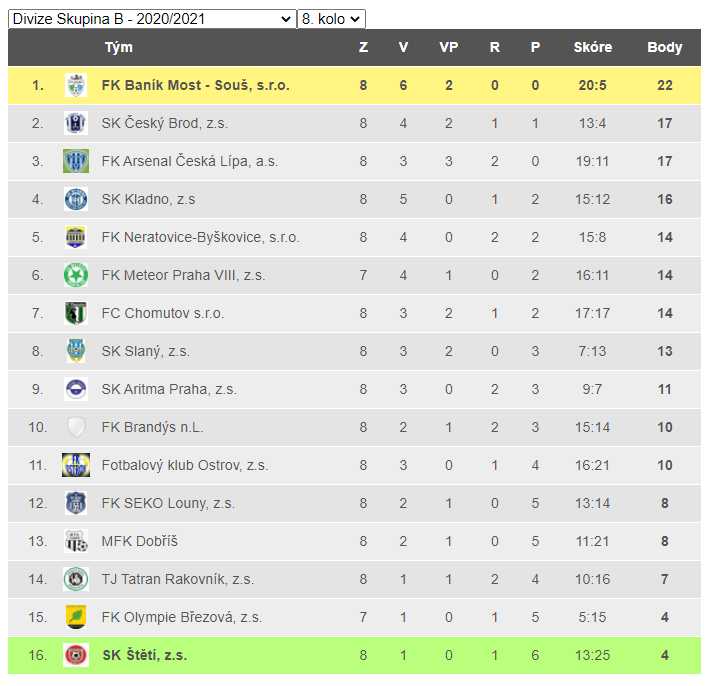717x686 pixels.
Task: Click FK Olympie Březová yellow logo
Action: [76, 617]
